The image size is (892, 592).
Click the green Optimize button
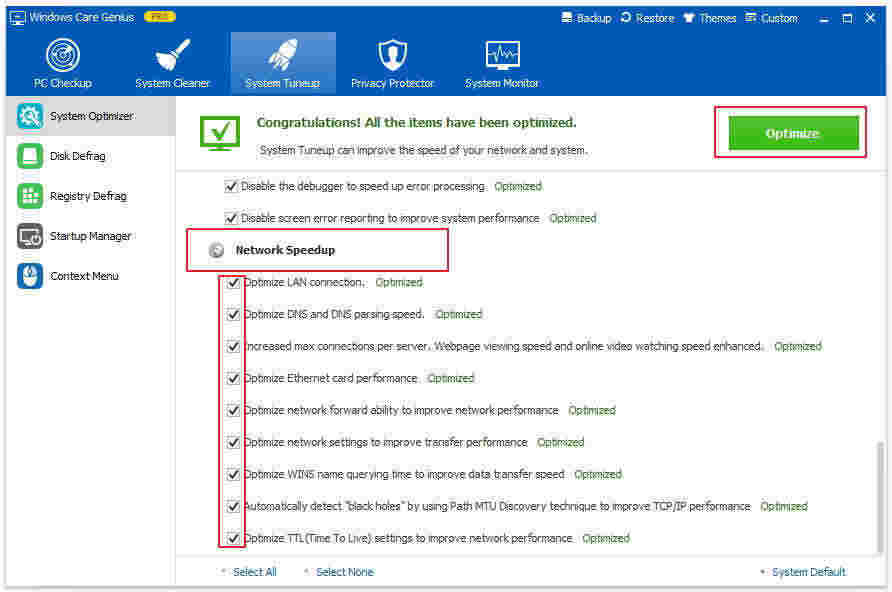coord(793,133)
